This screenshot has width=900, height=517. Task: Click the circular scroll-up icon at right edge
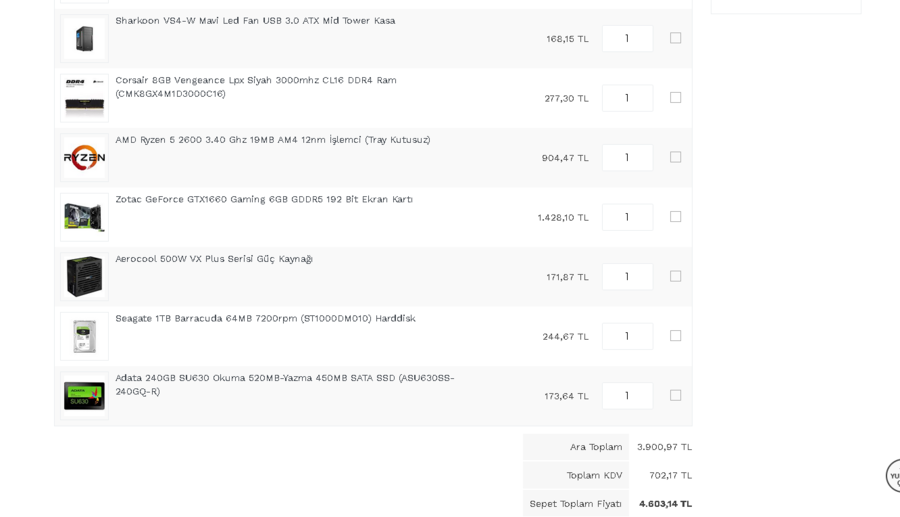(893, 476)
